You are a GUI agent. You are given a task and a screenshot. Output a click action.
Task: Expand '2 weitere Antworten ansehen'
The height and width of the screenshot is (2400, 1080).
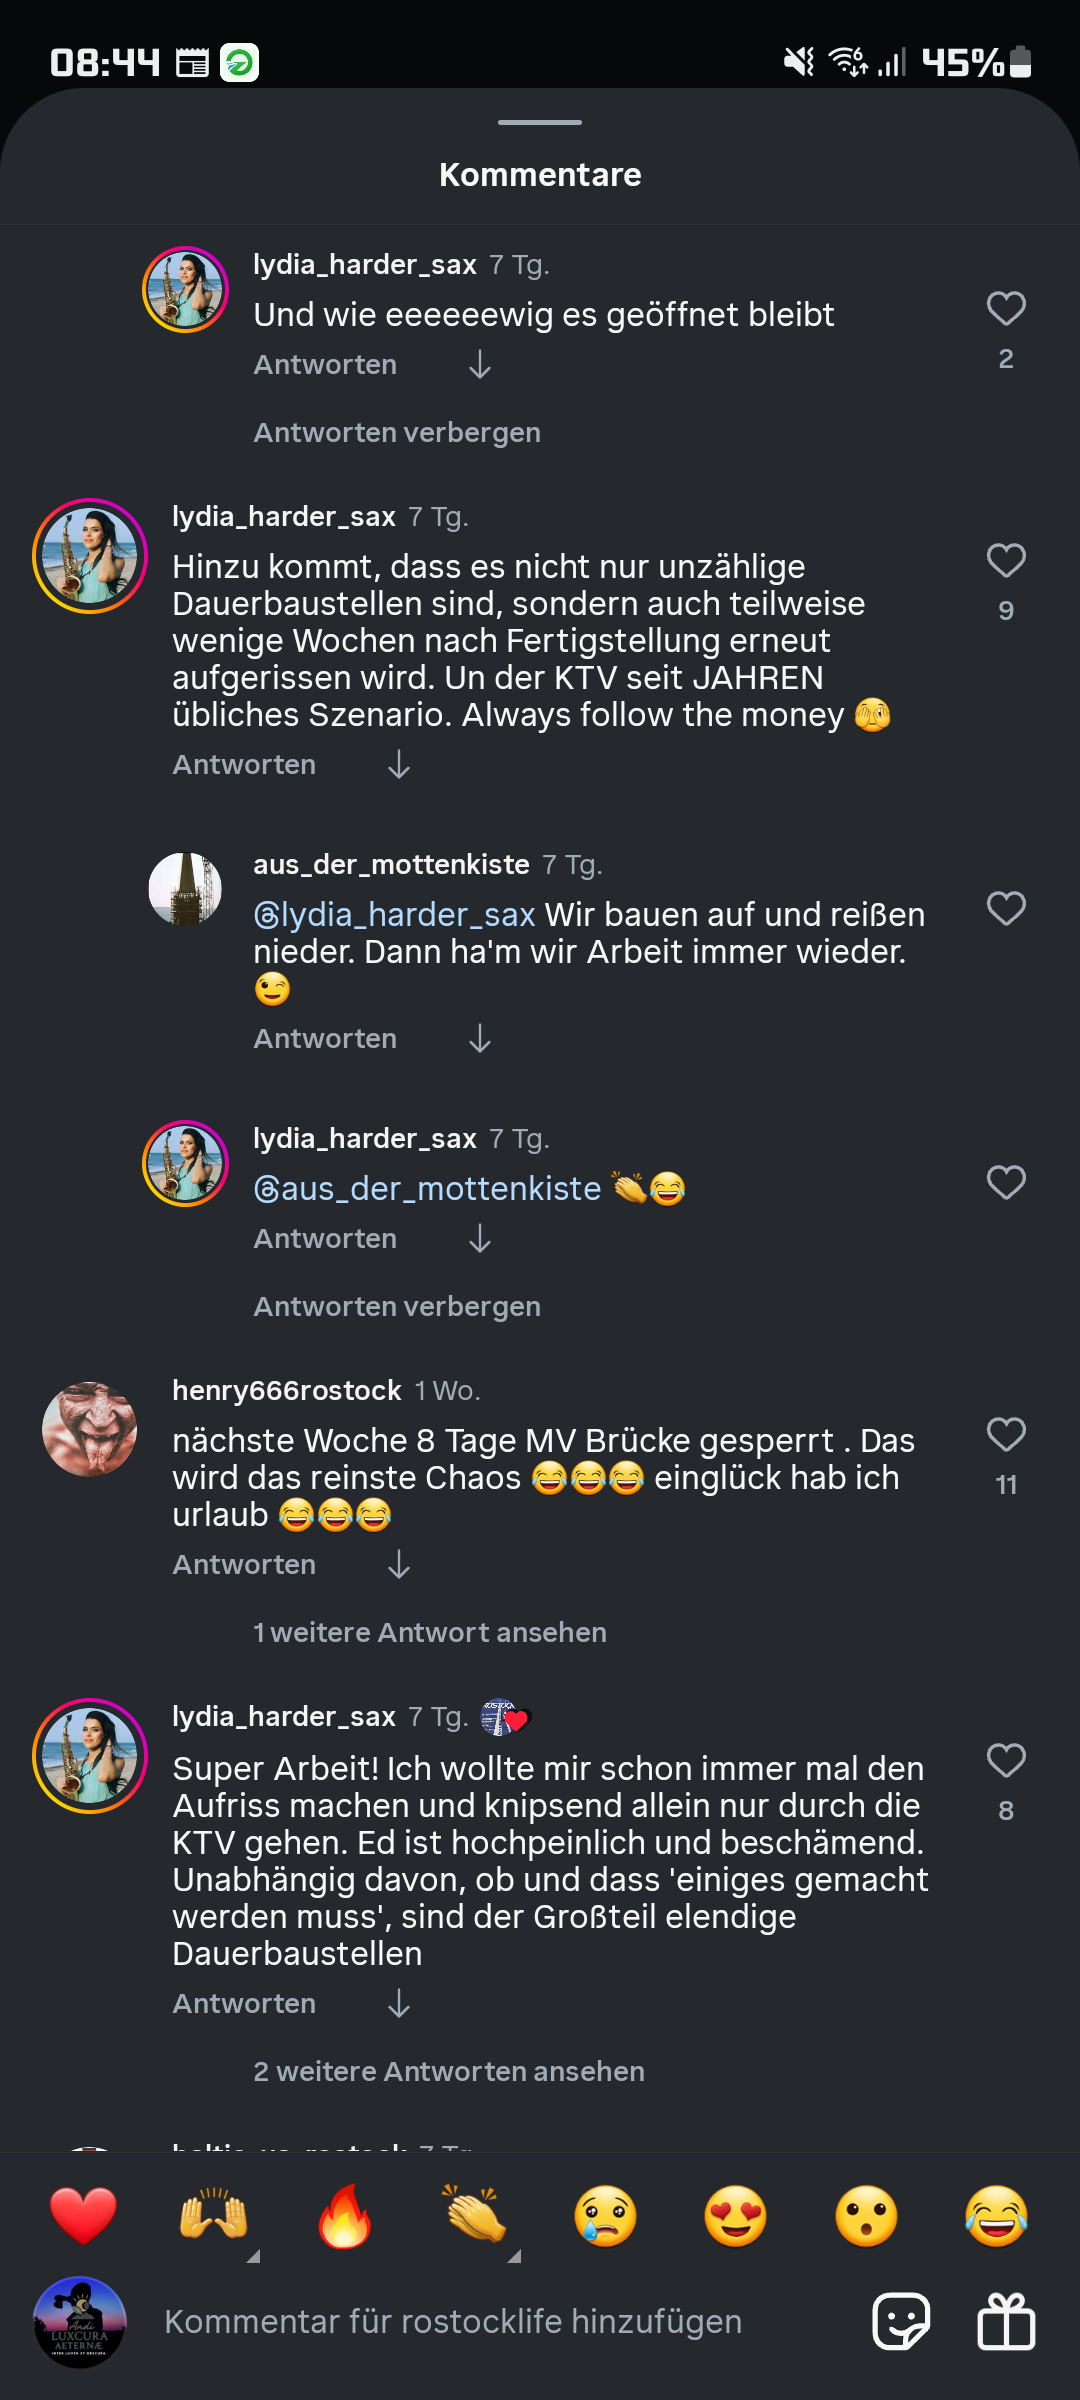(x=449, y=2071)
